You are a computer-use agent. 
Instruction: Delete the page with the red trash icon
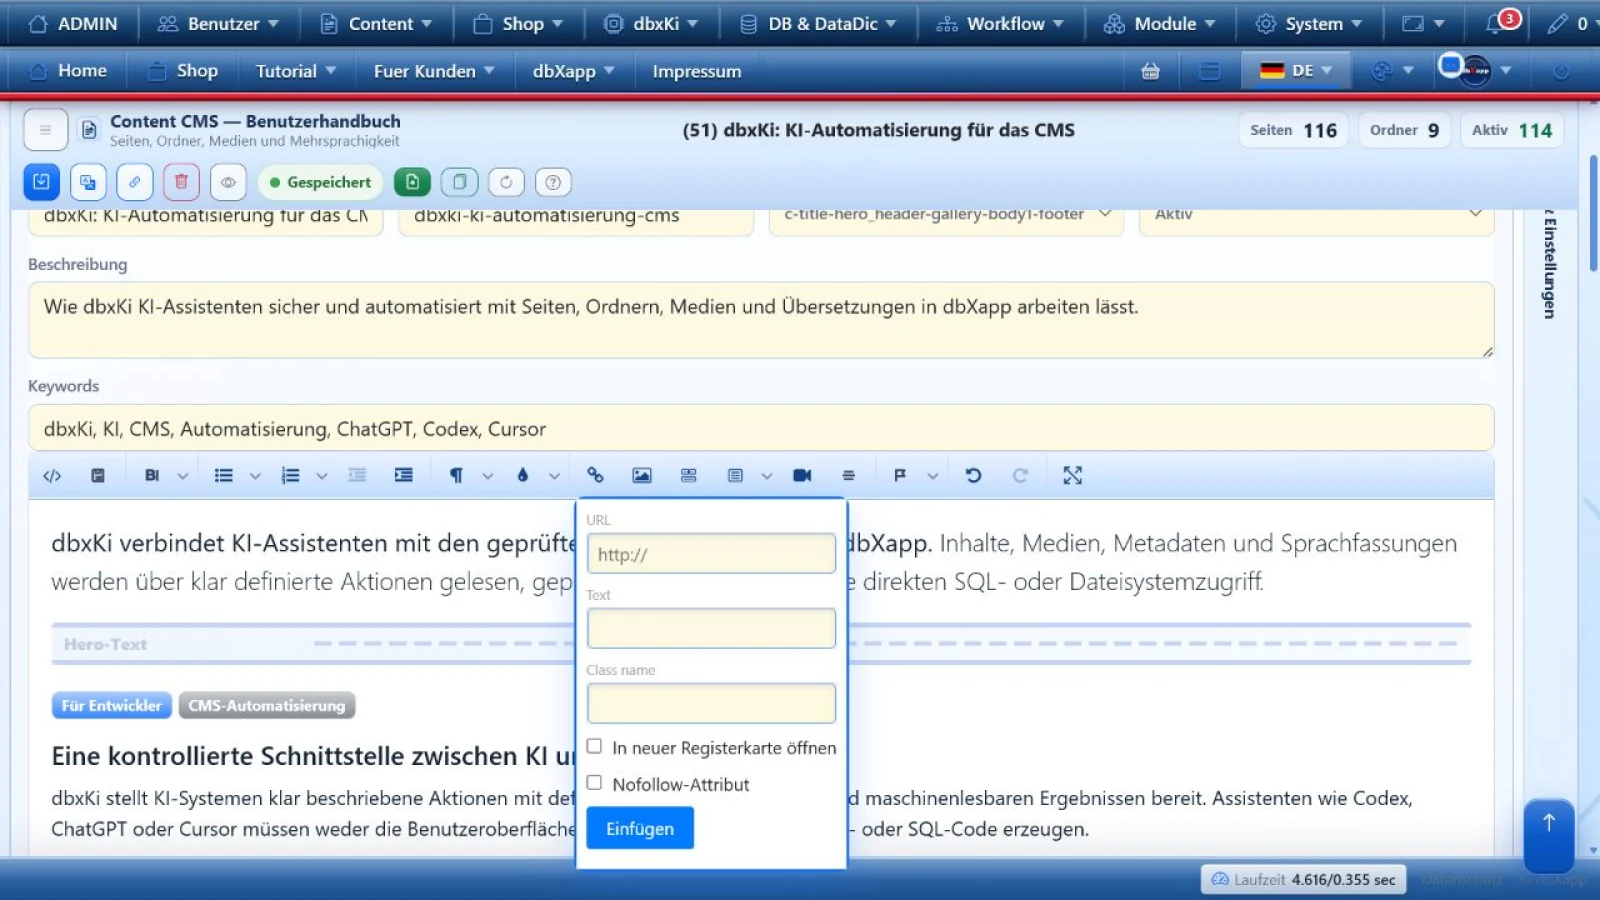(181, 182)
